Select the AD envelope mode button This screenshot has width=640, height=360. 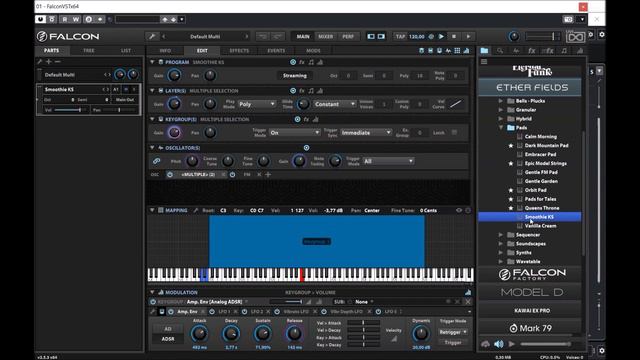click(x=168, y=329)
